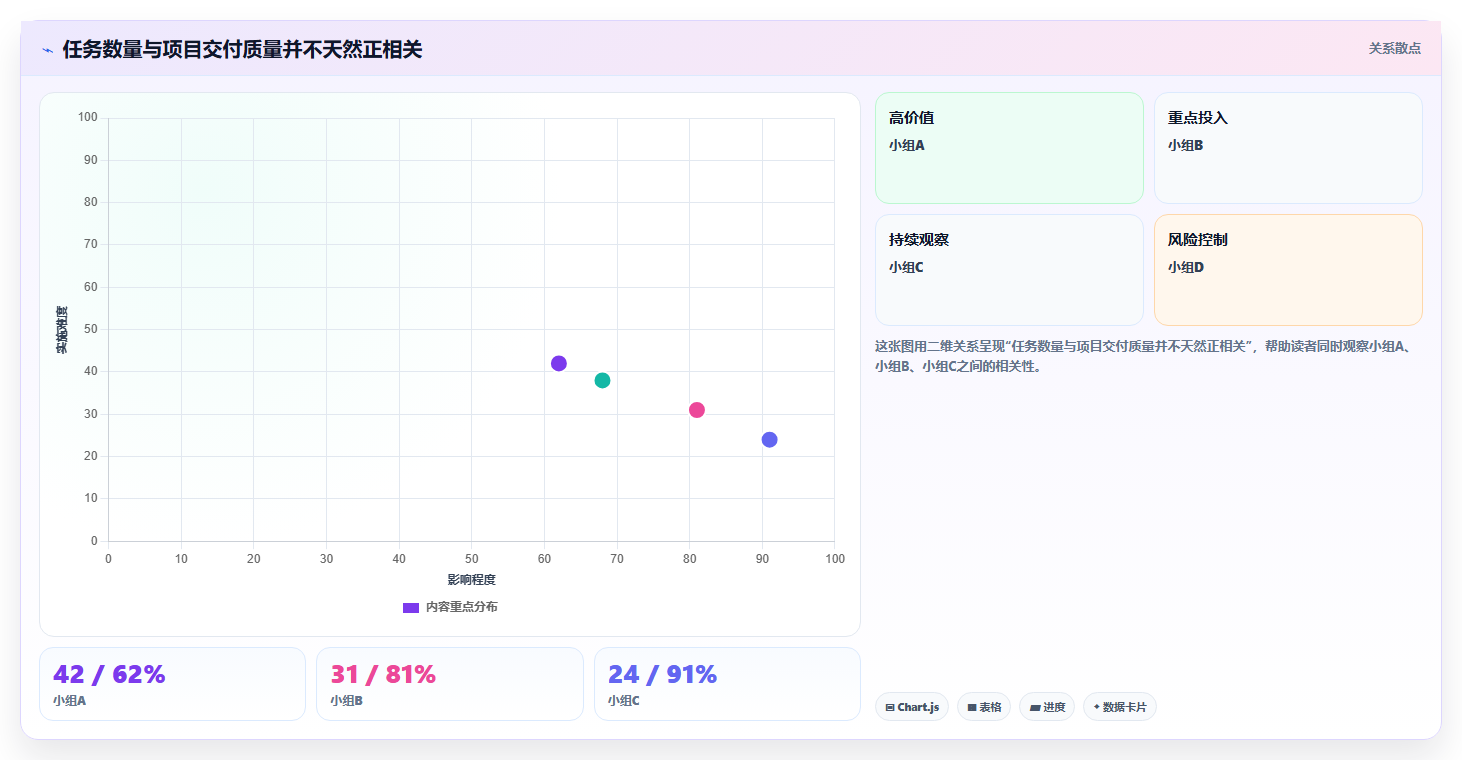The height and width of the screenshot is (760, 1462).
Task: Click the 关系散点 label in header
Action: [x=1395, y=48]
